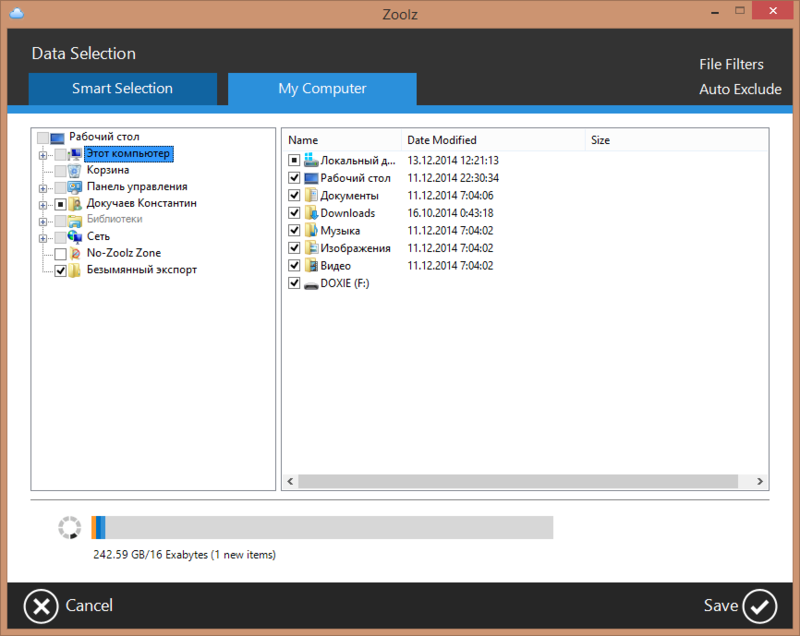Screen dimensions: 800x636
Task: Select Корзина label in tree
Action: [x=108, y=170]
